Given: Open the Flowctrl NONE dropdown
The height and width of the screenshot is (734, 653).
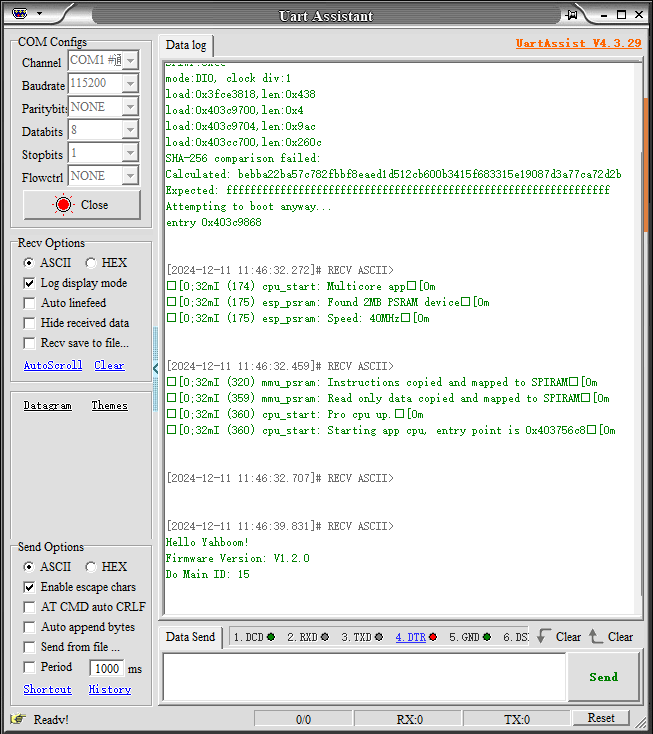Looking at the screenshot, I should 130,176.
